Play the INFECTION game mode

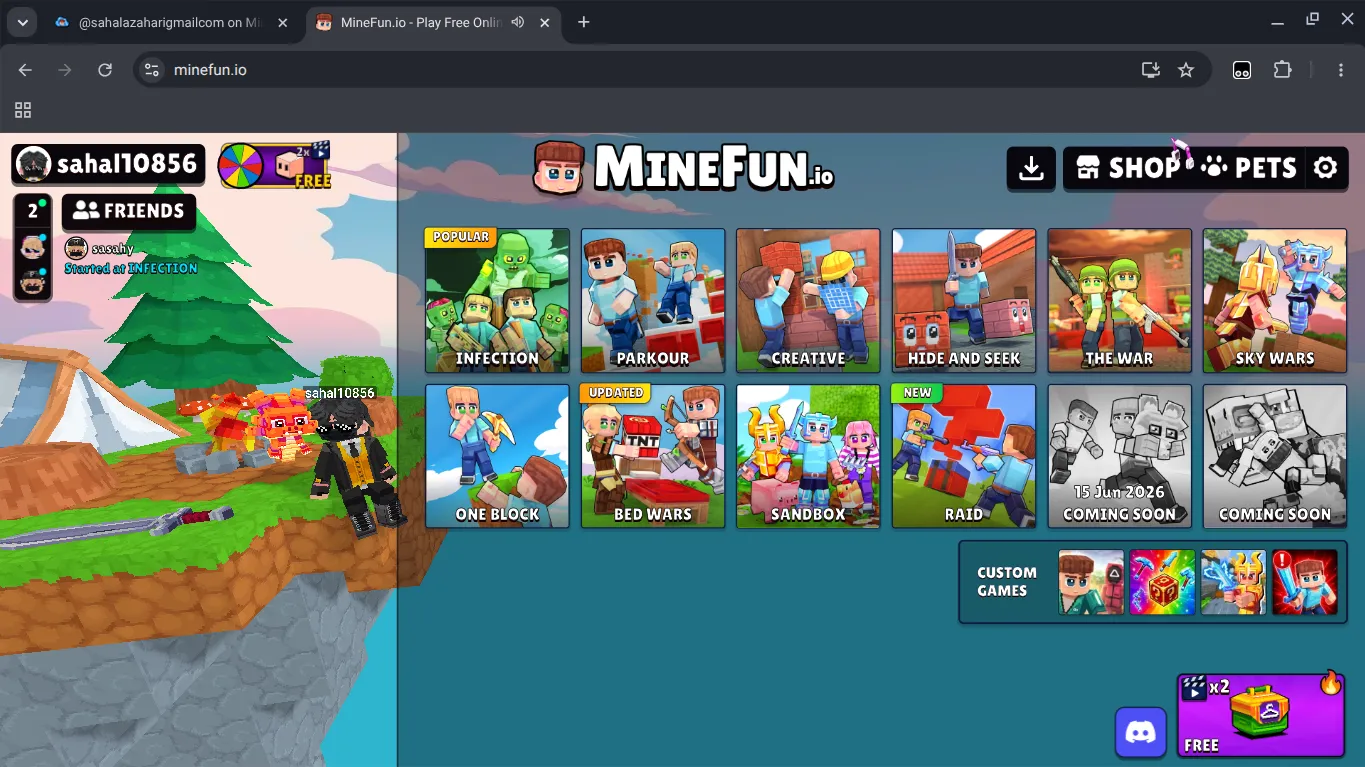497,300
